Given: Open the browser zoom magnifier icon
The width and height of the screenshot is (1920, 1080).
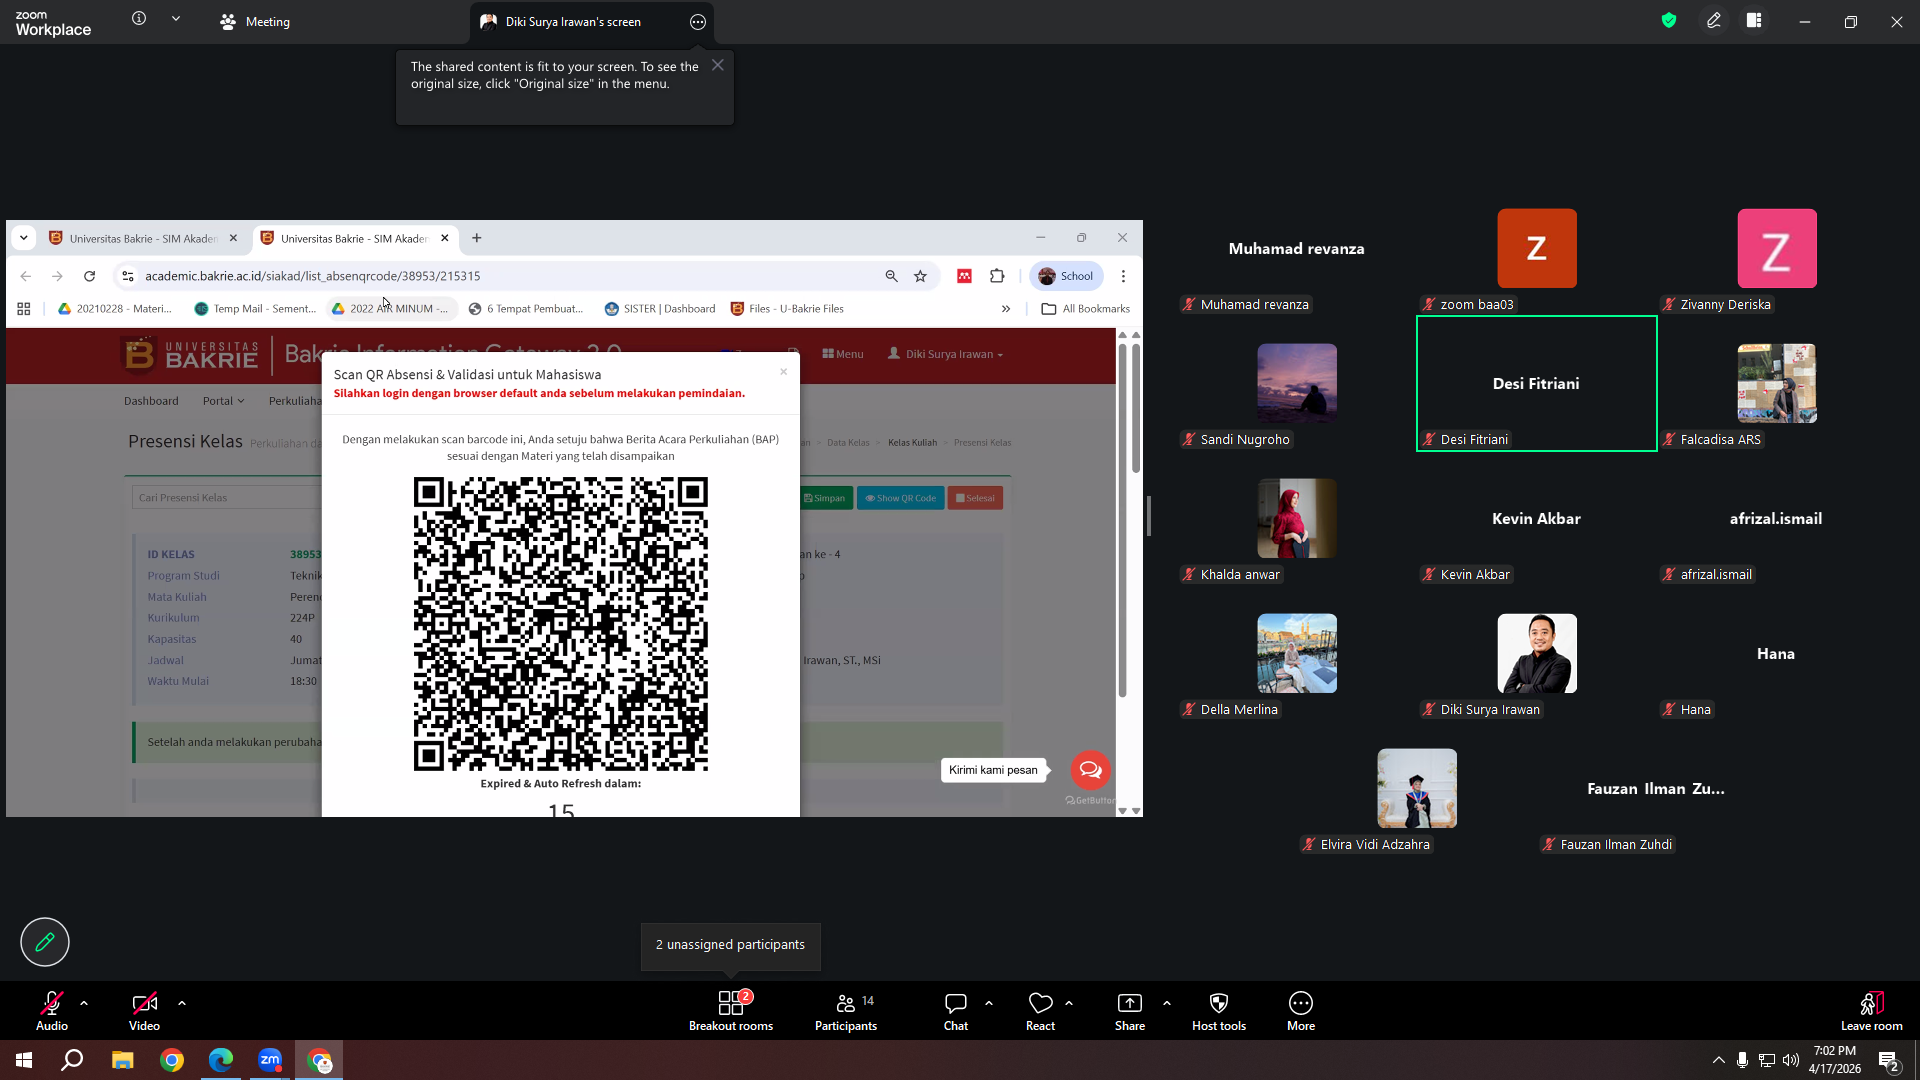Looking at the screenshot, I should click(x=892, y=276).
